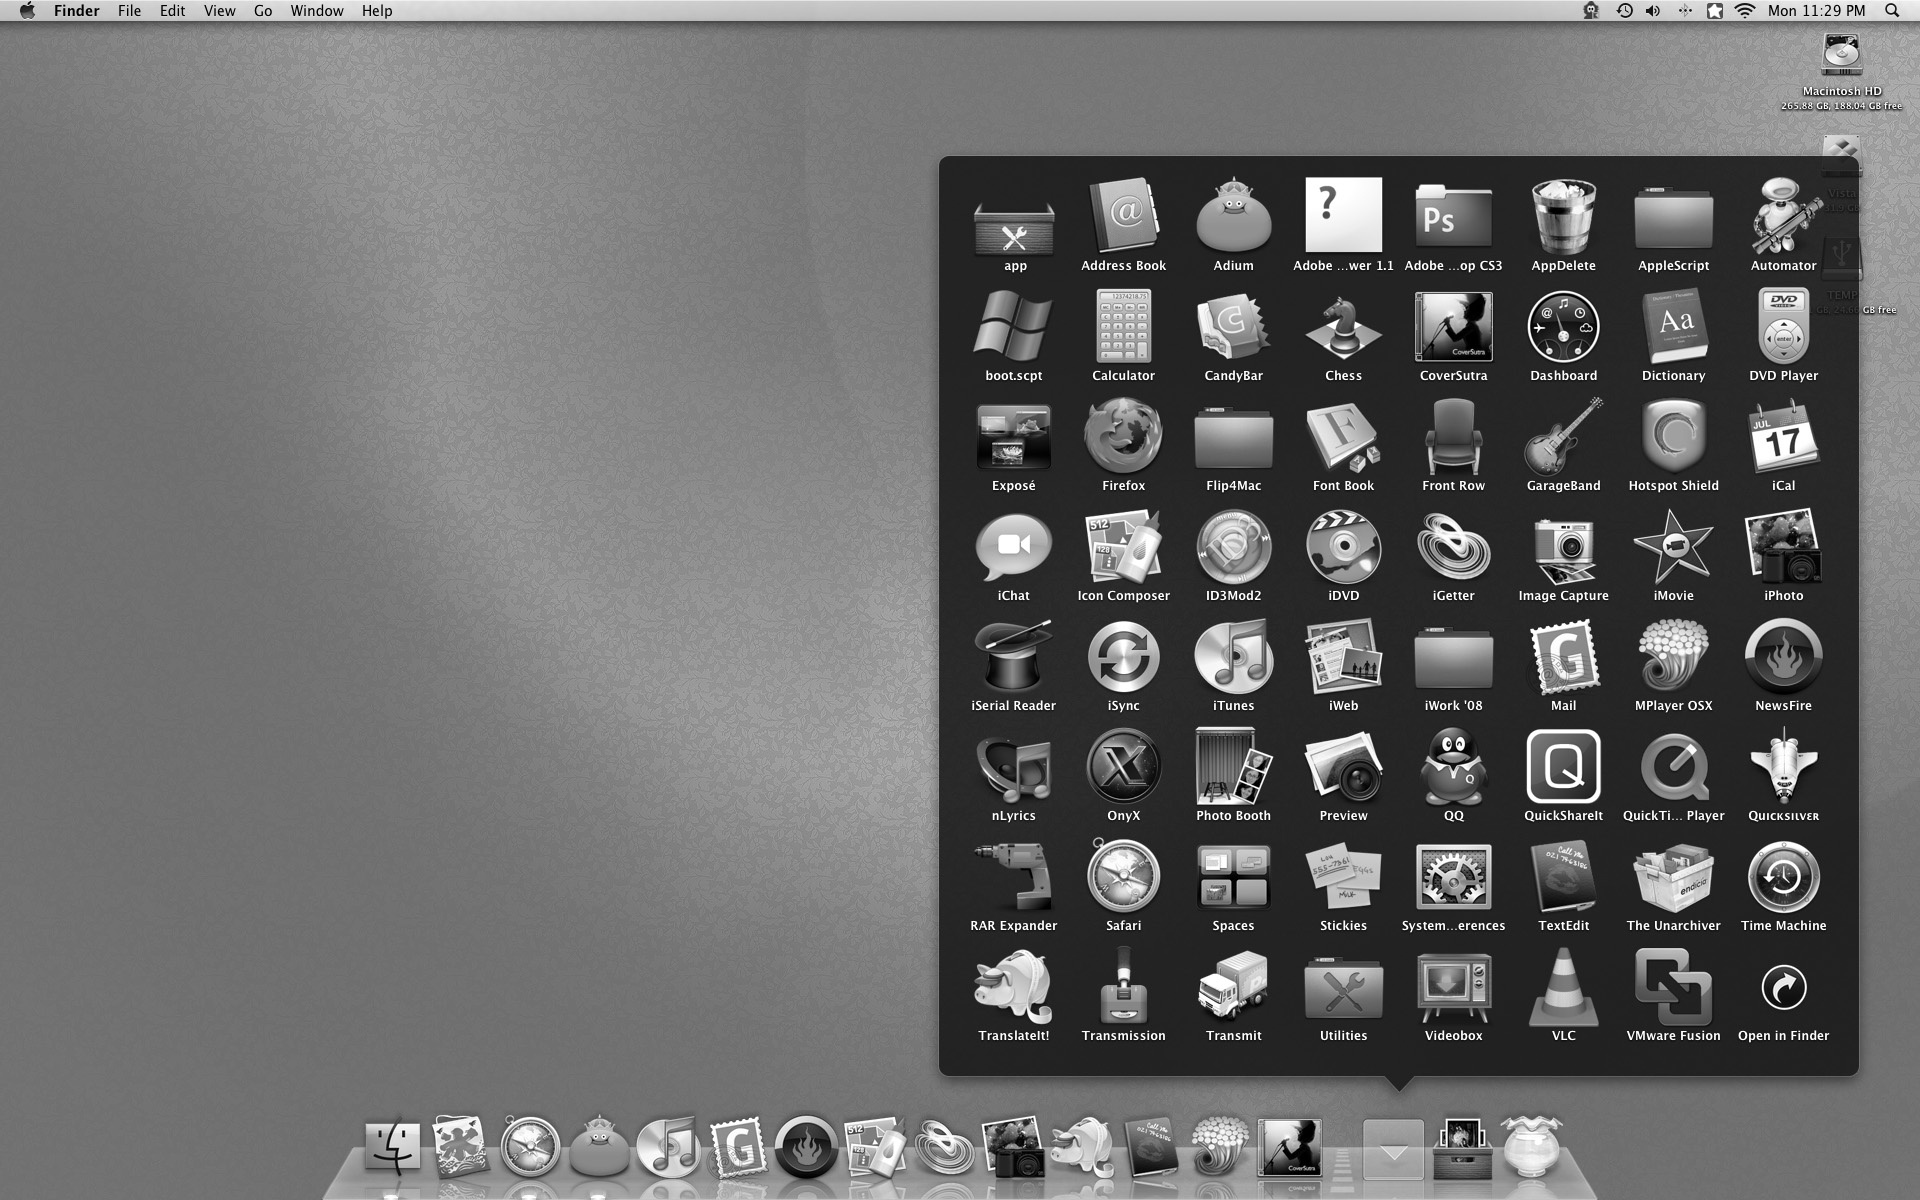Open TextEdit in the stack grid

pos(1563,876)
